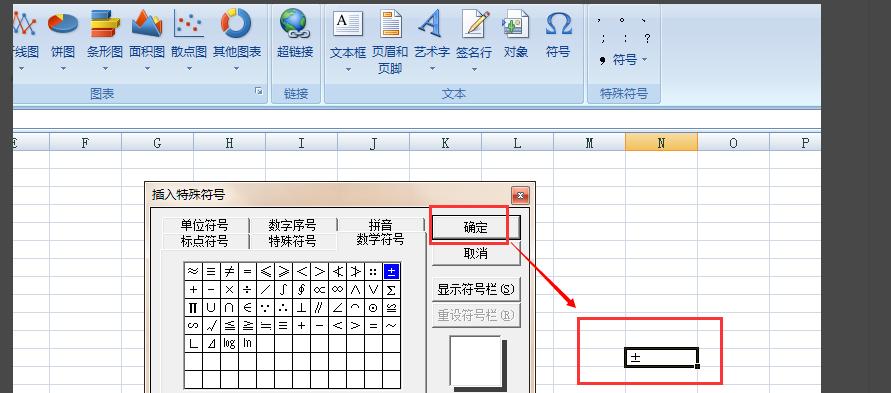
Task: Select the ∝ proportional-to symbol
Action: pos(319,290)
